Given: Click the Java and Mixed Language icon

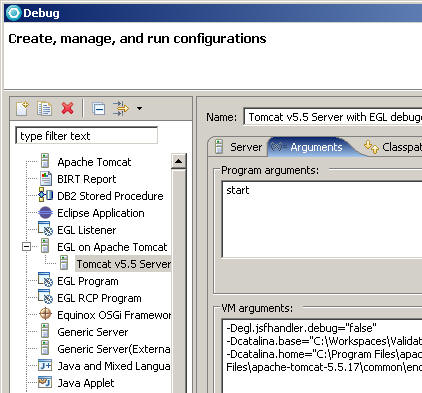Looking at the screenshot, I should tap(45, 365).
